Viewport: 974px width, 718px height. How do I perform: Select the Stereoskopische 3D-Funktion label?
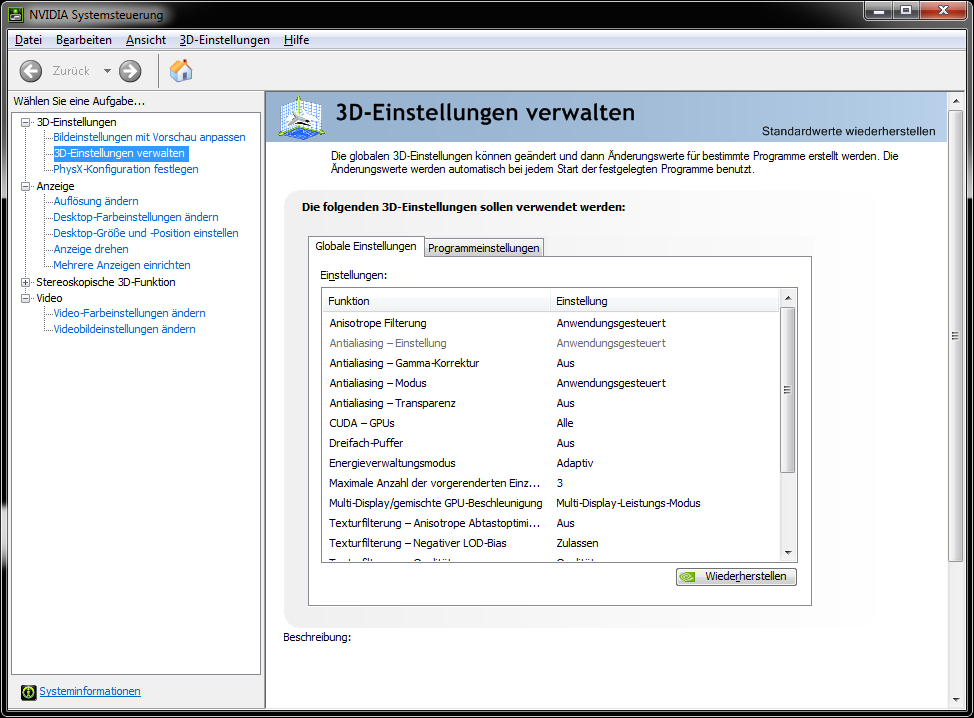coord(106,282)
